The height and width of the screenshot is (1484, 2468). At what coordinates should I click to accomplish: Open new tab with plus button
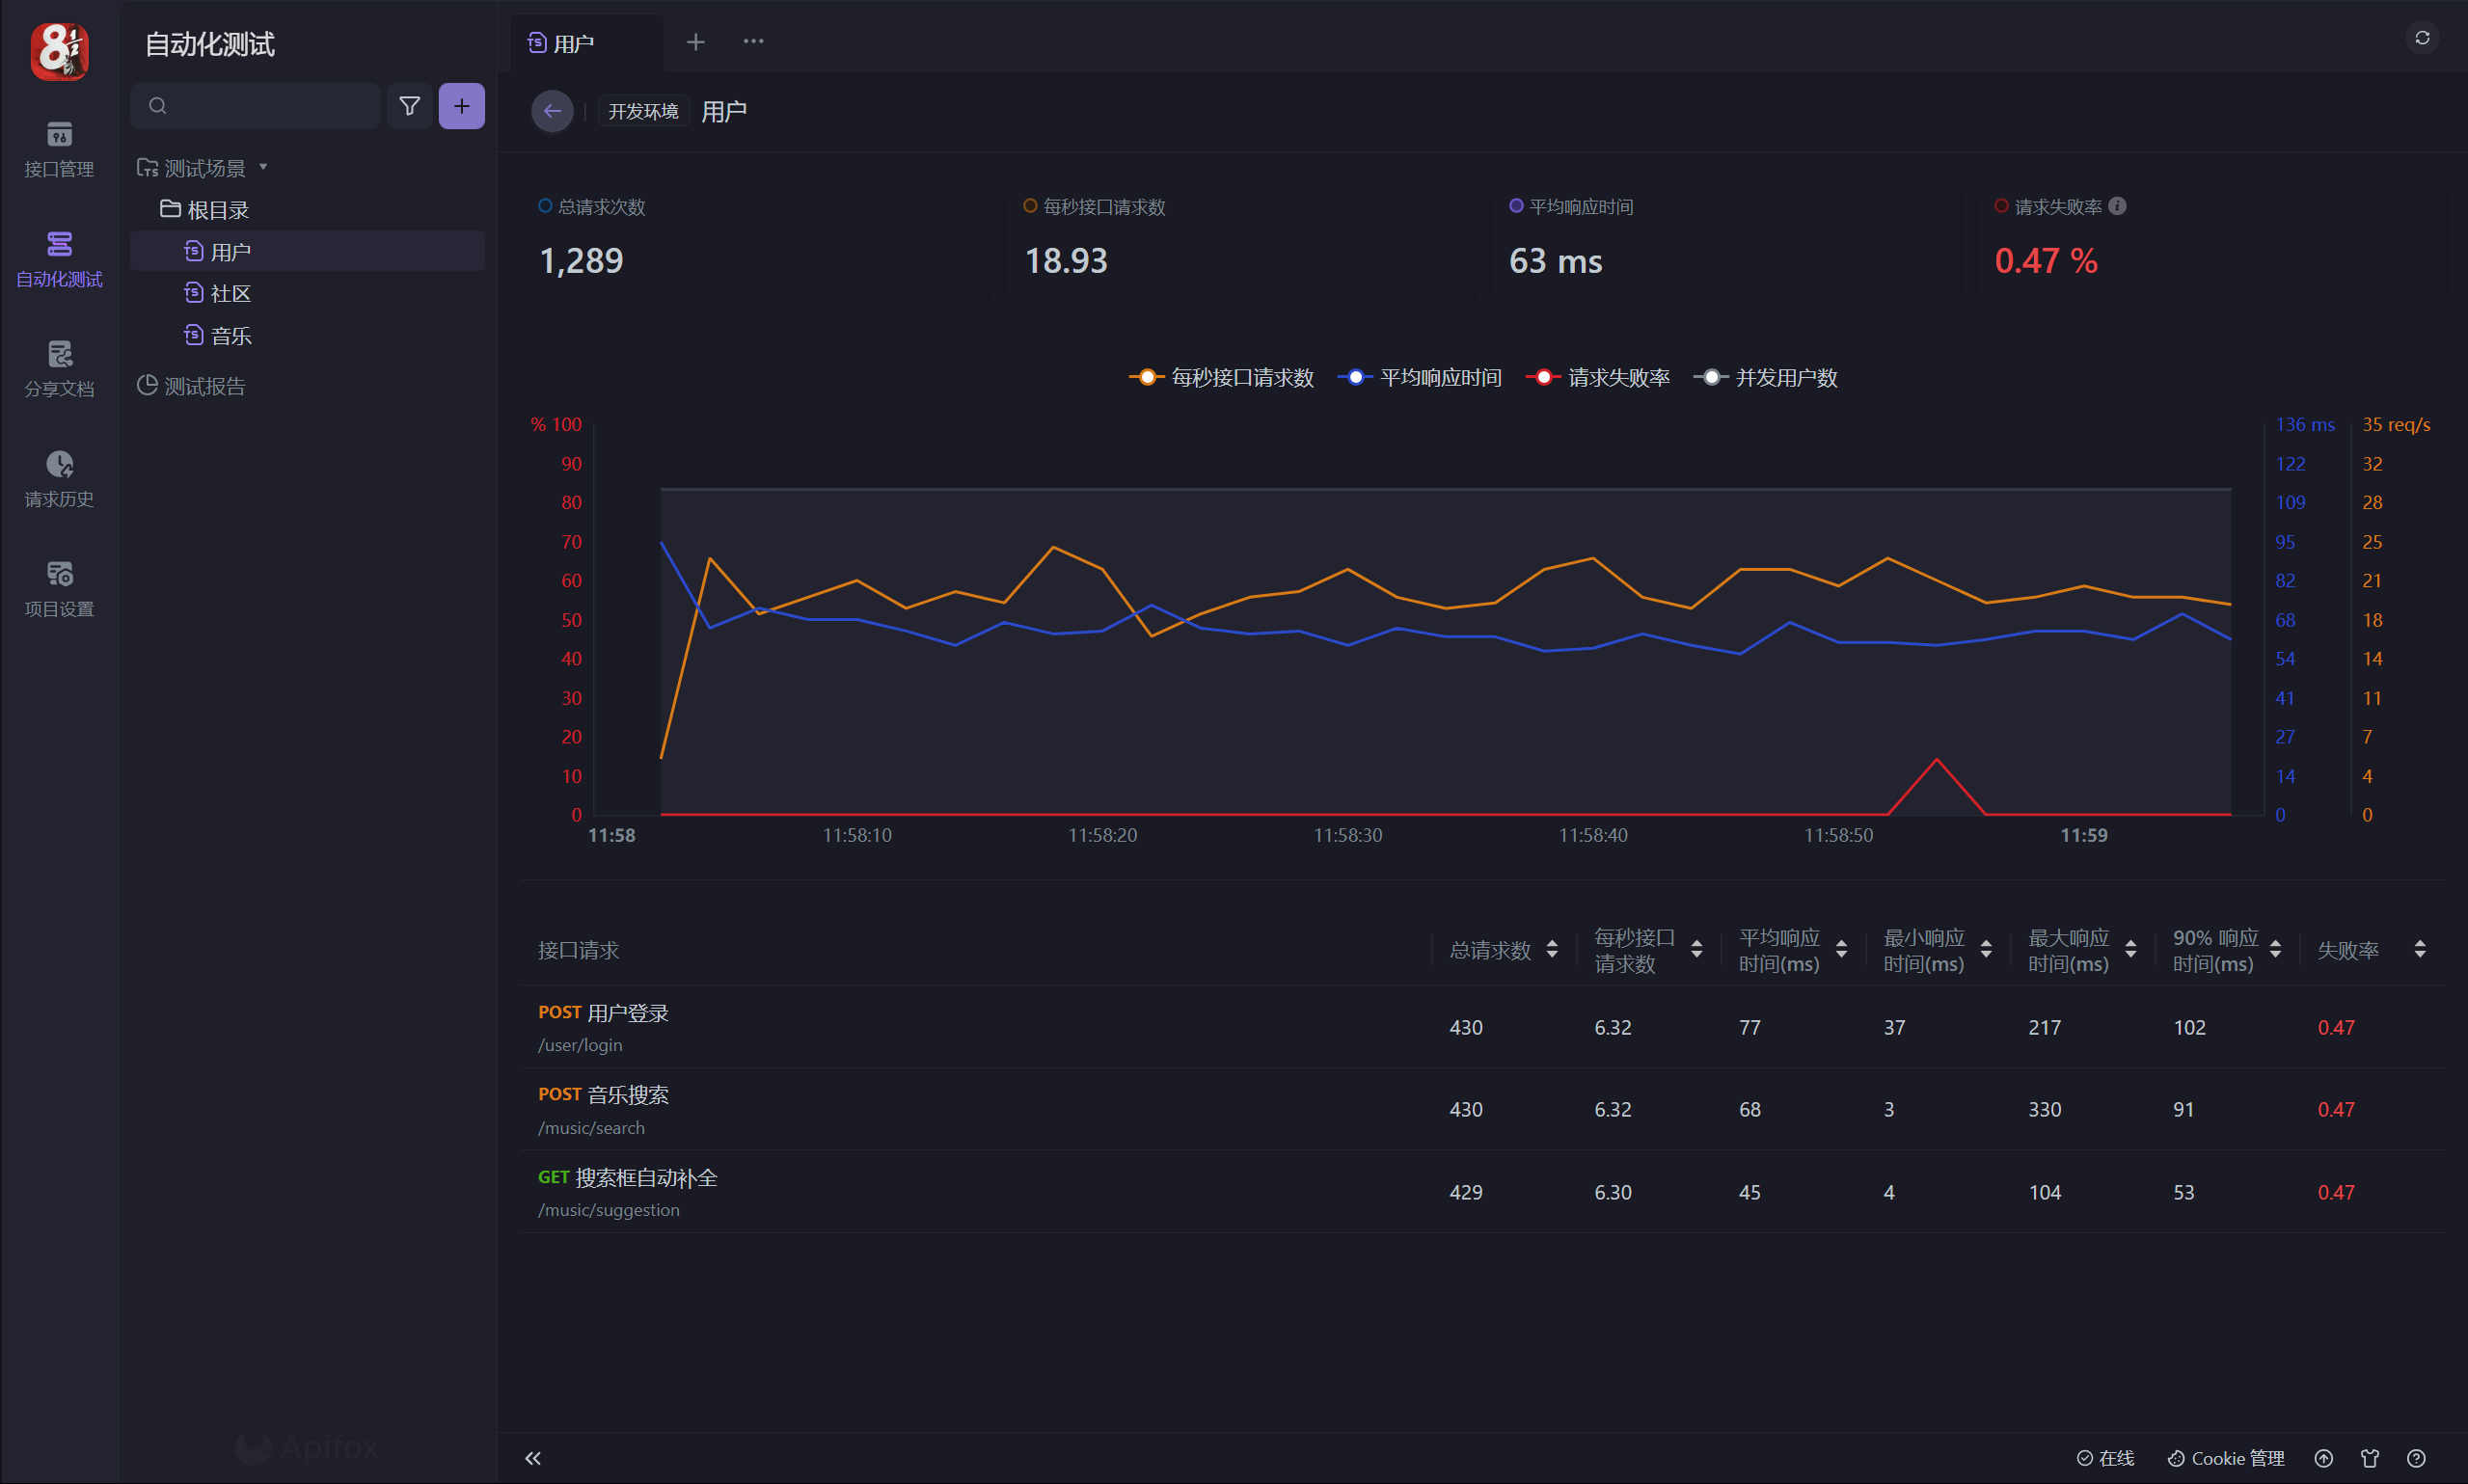[x=696, y=42]
